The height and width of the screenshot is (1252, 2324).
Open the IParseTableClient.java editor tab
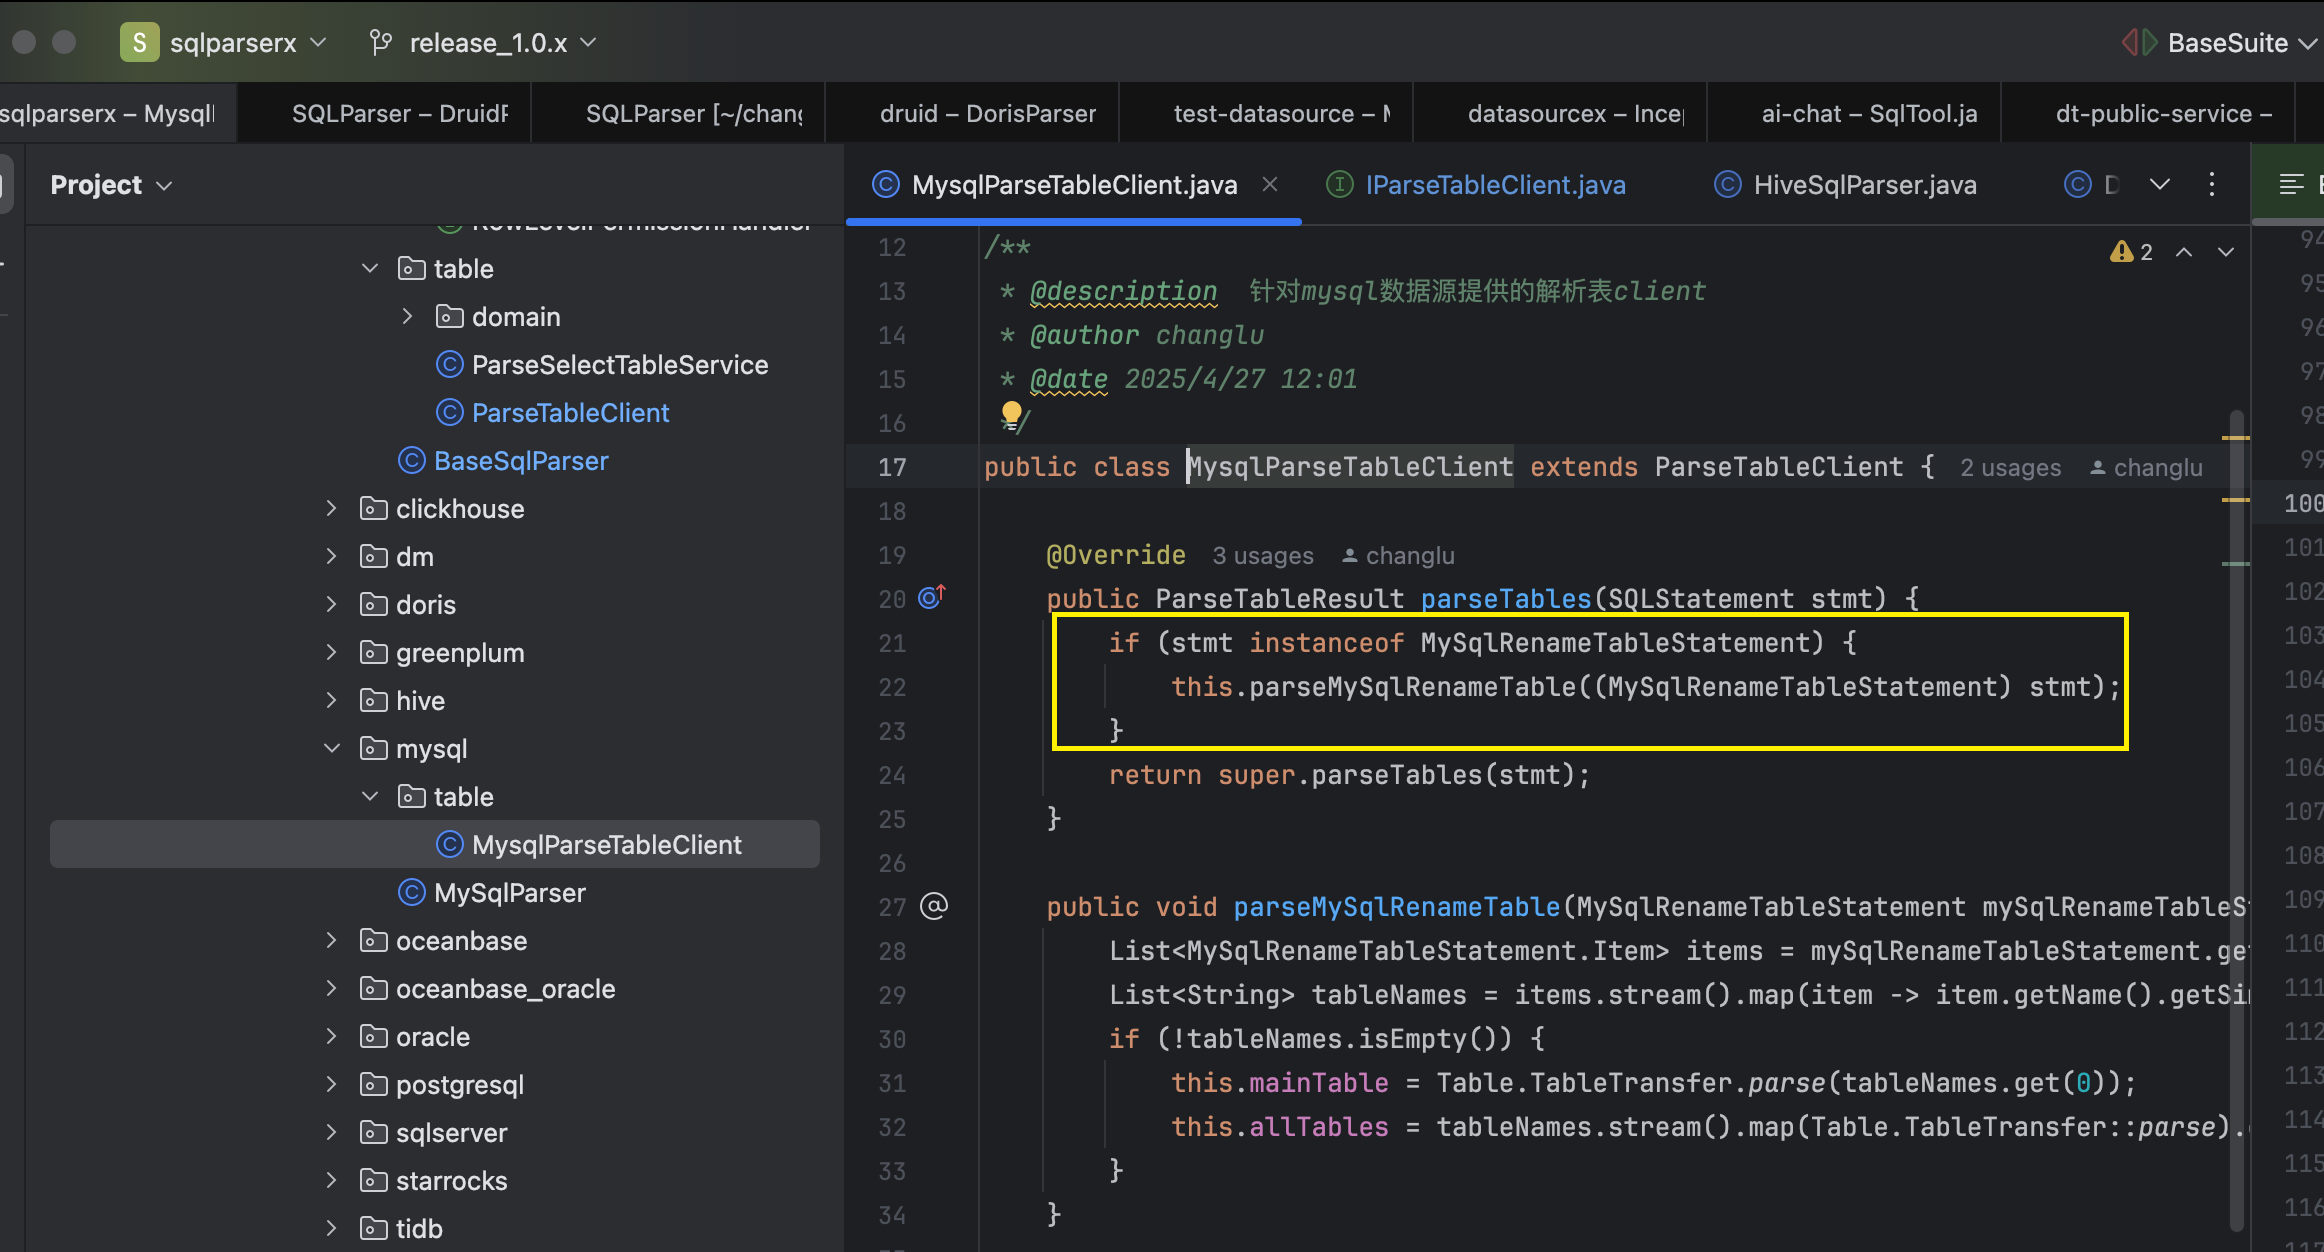coord(1476,185)
